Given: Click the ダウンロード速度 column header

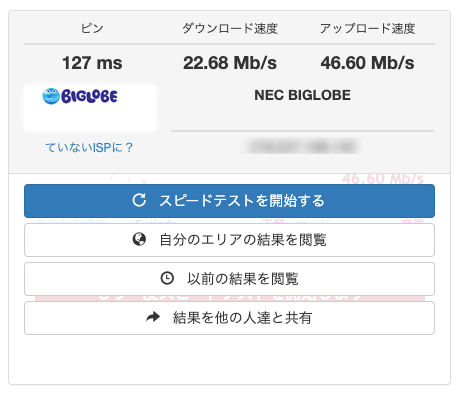Looking at the screenshot, I should click(x=230, y=28).
